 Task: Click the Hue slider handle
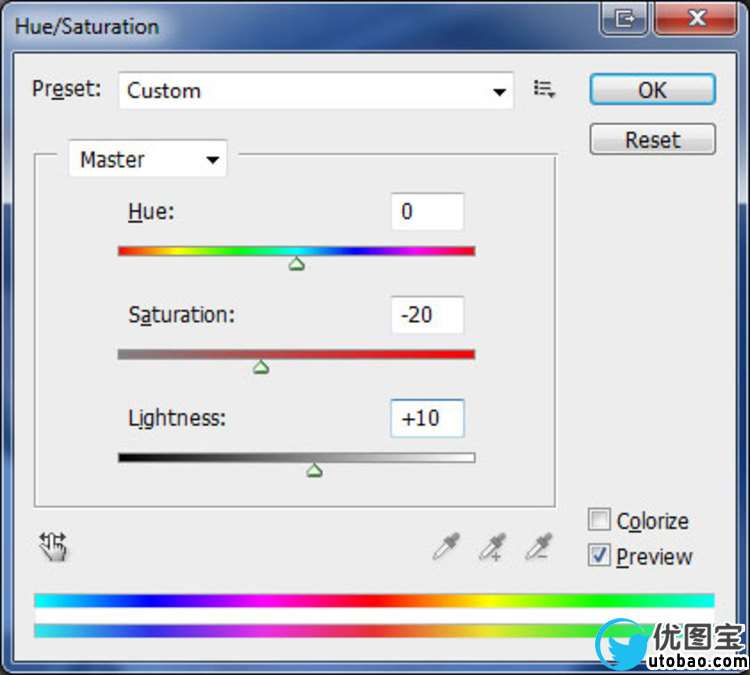(x=297, y=264)
